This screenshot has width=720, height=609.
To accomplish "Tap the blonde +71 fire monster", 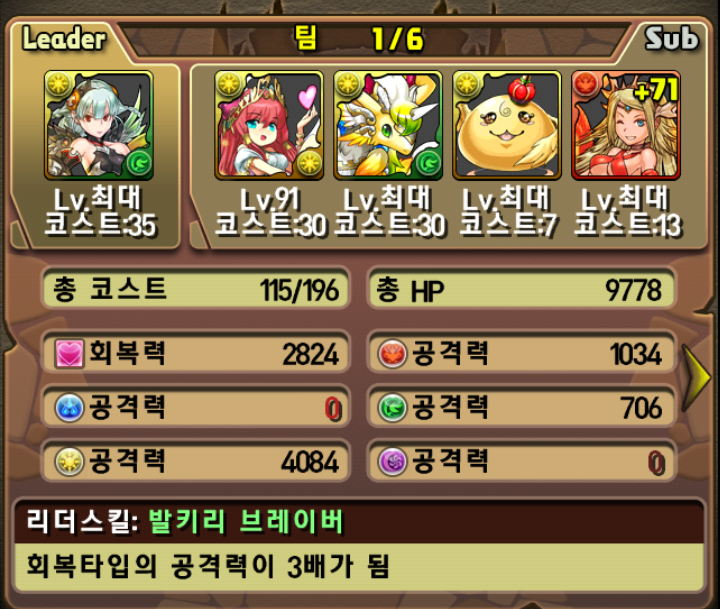I will click(626, 125).
